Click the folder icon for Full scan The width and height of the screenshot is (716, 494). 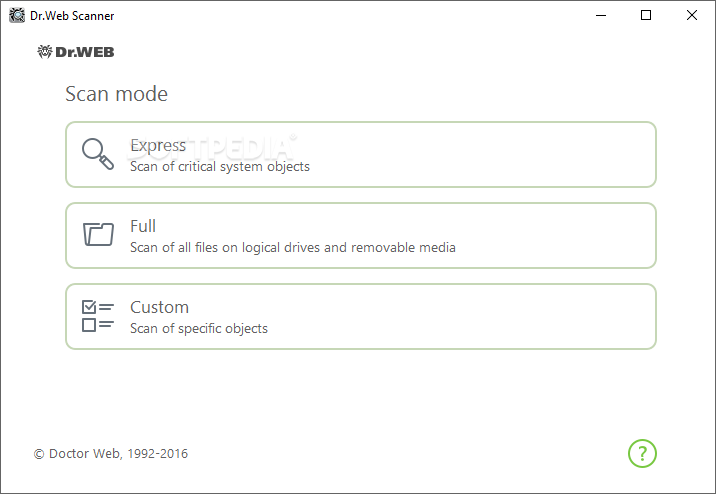click(x=98, y=234)
